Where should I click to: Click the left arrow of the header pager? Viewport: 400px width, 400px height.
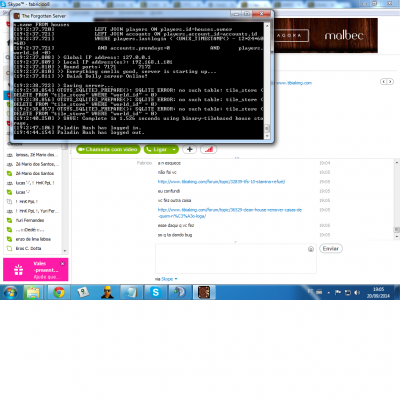click(384, 81)
